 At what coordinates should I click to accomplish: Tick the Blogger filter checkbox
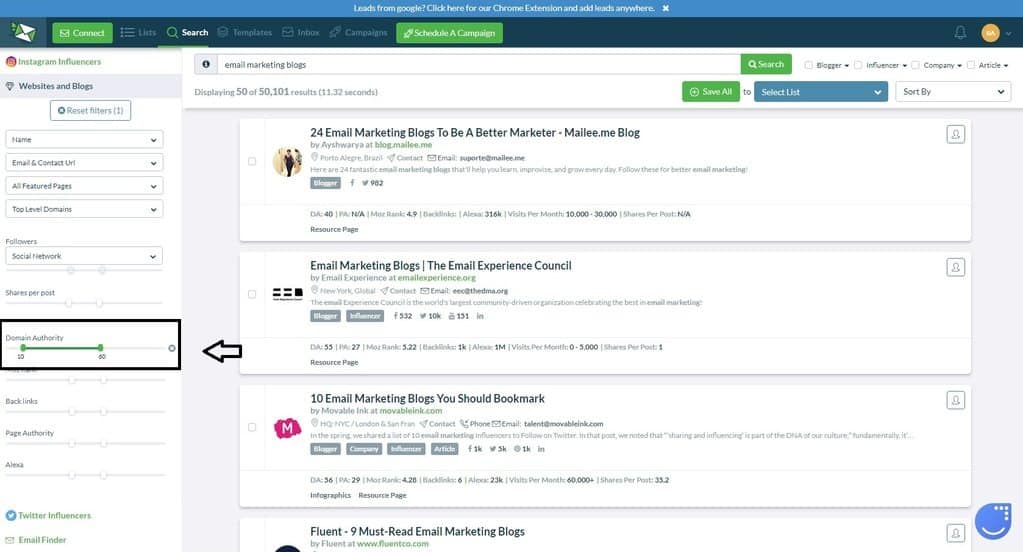click(809, 65)
